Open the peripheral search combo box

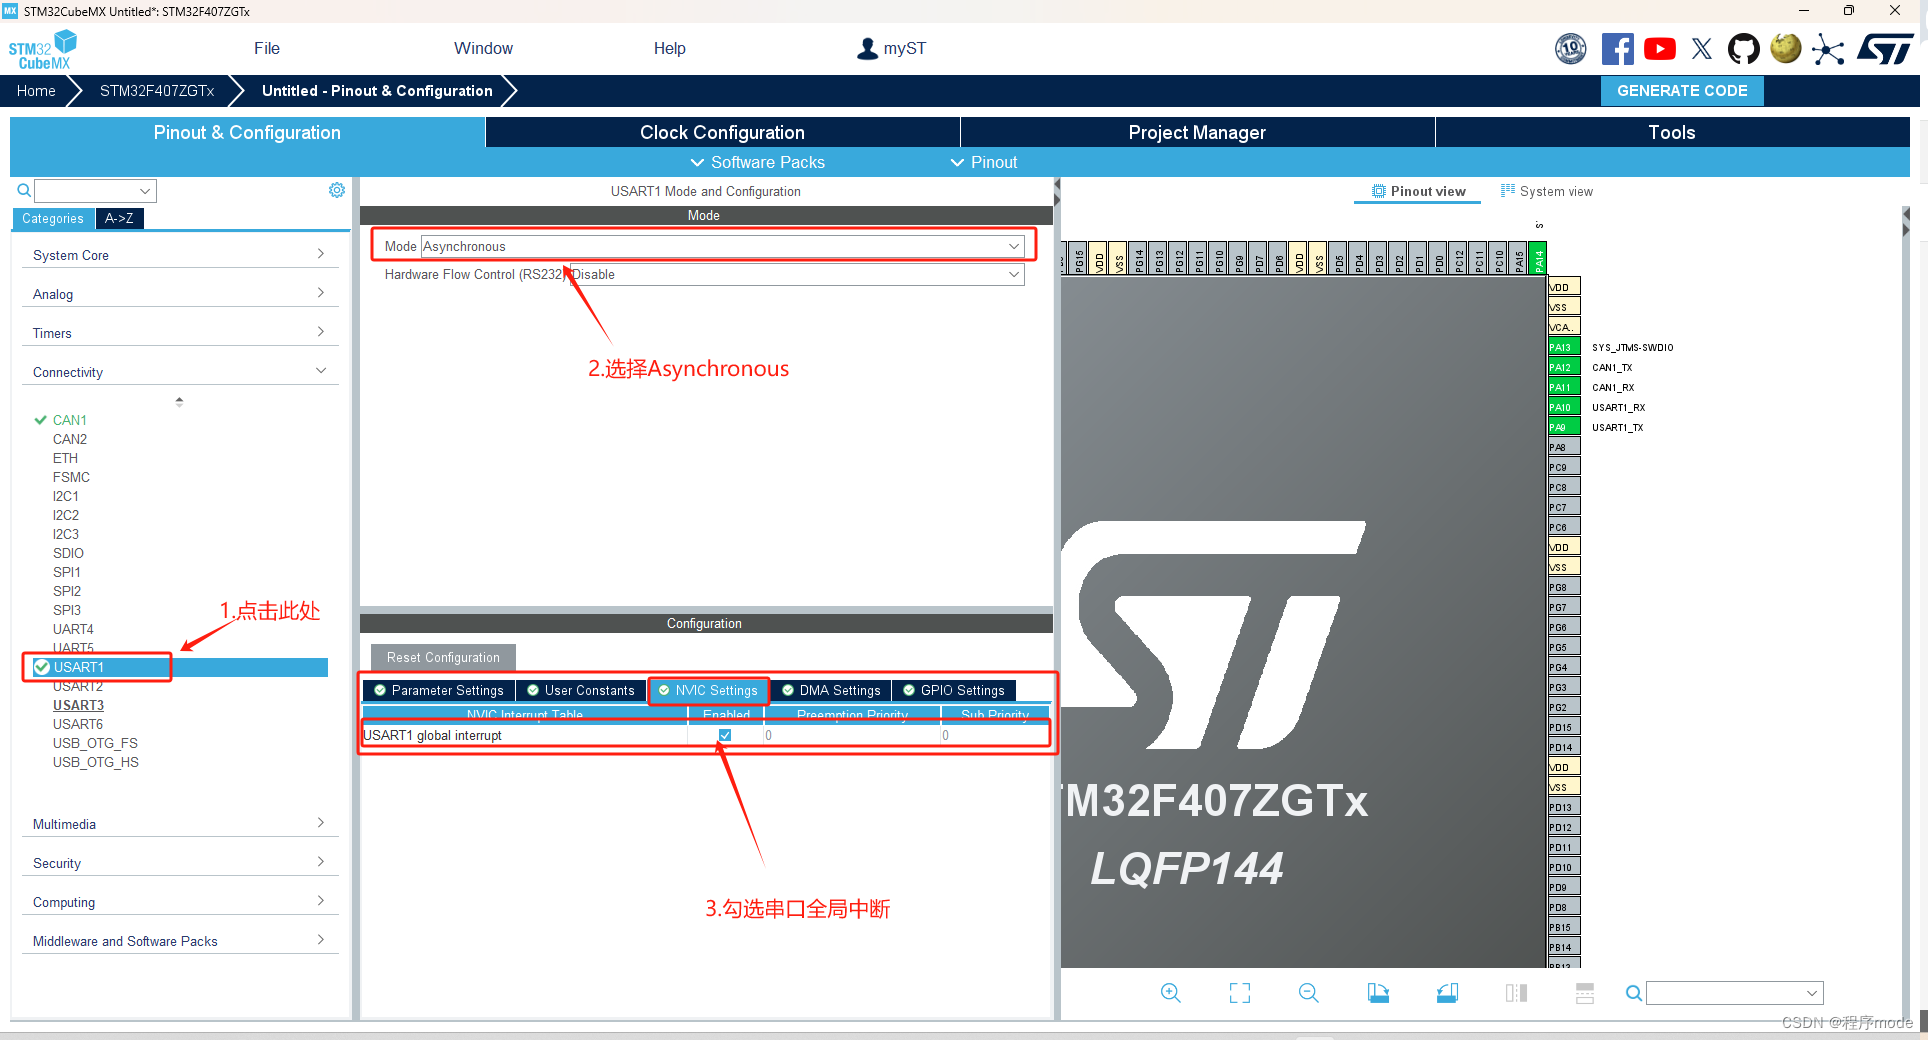95,190
